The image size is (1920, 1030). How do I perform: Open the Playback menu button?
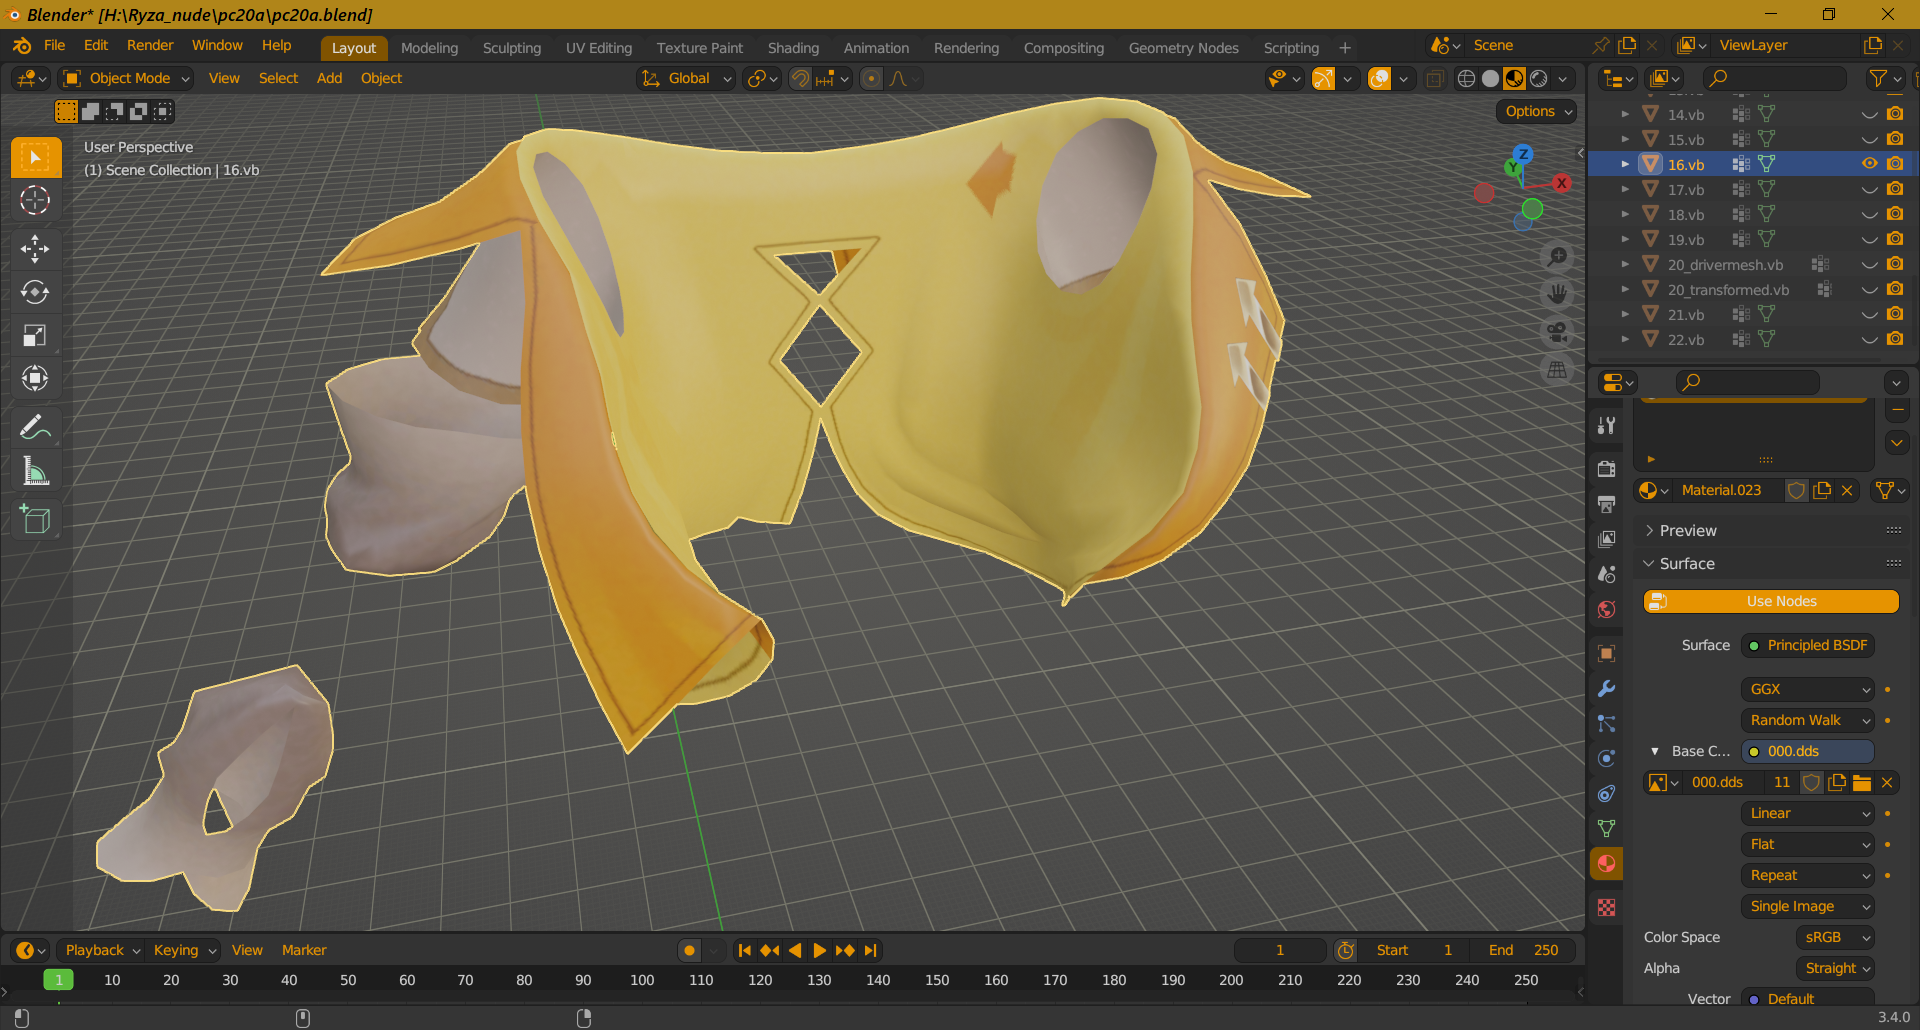[x=102, y=950]
